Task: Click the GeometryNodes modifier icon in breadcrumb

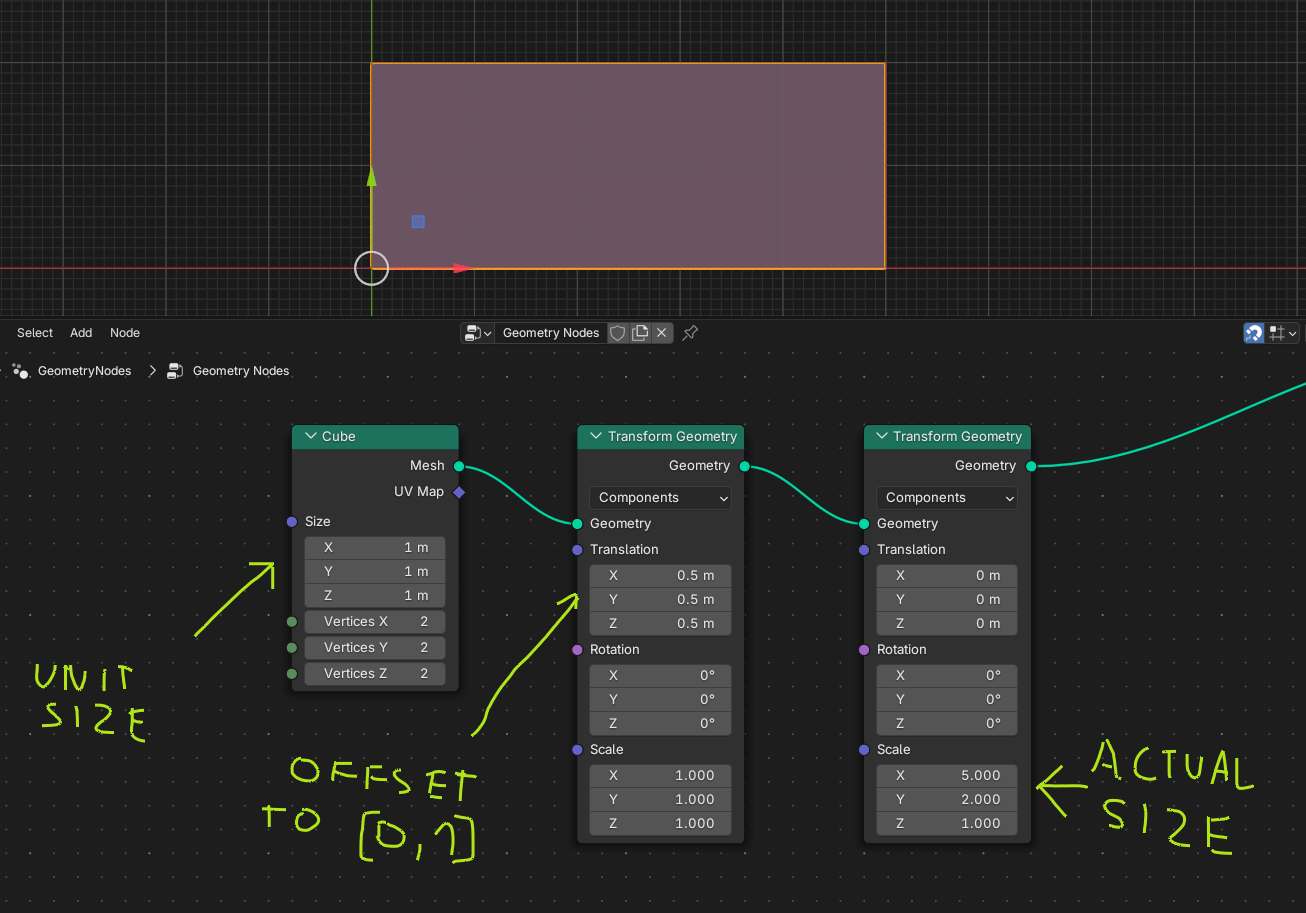Action: click(x=20, y=371)
